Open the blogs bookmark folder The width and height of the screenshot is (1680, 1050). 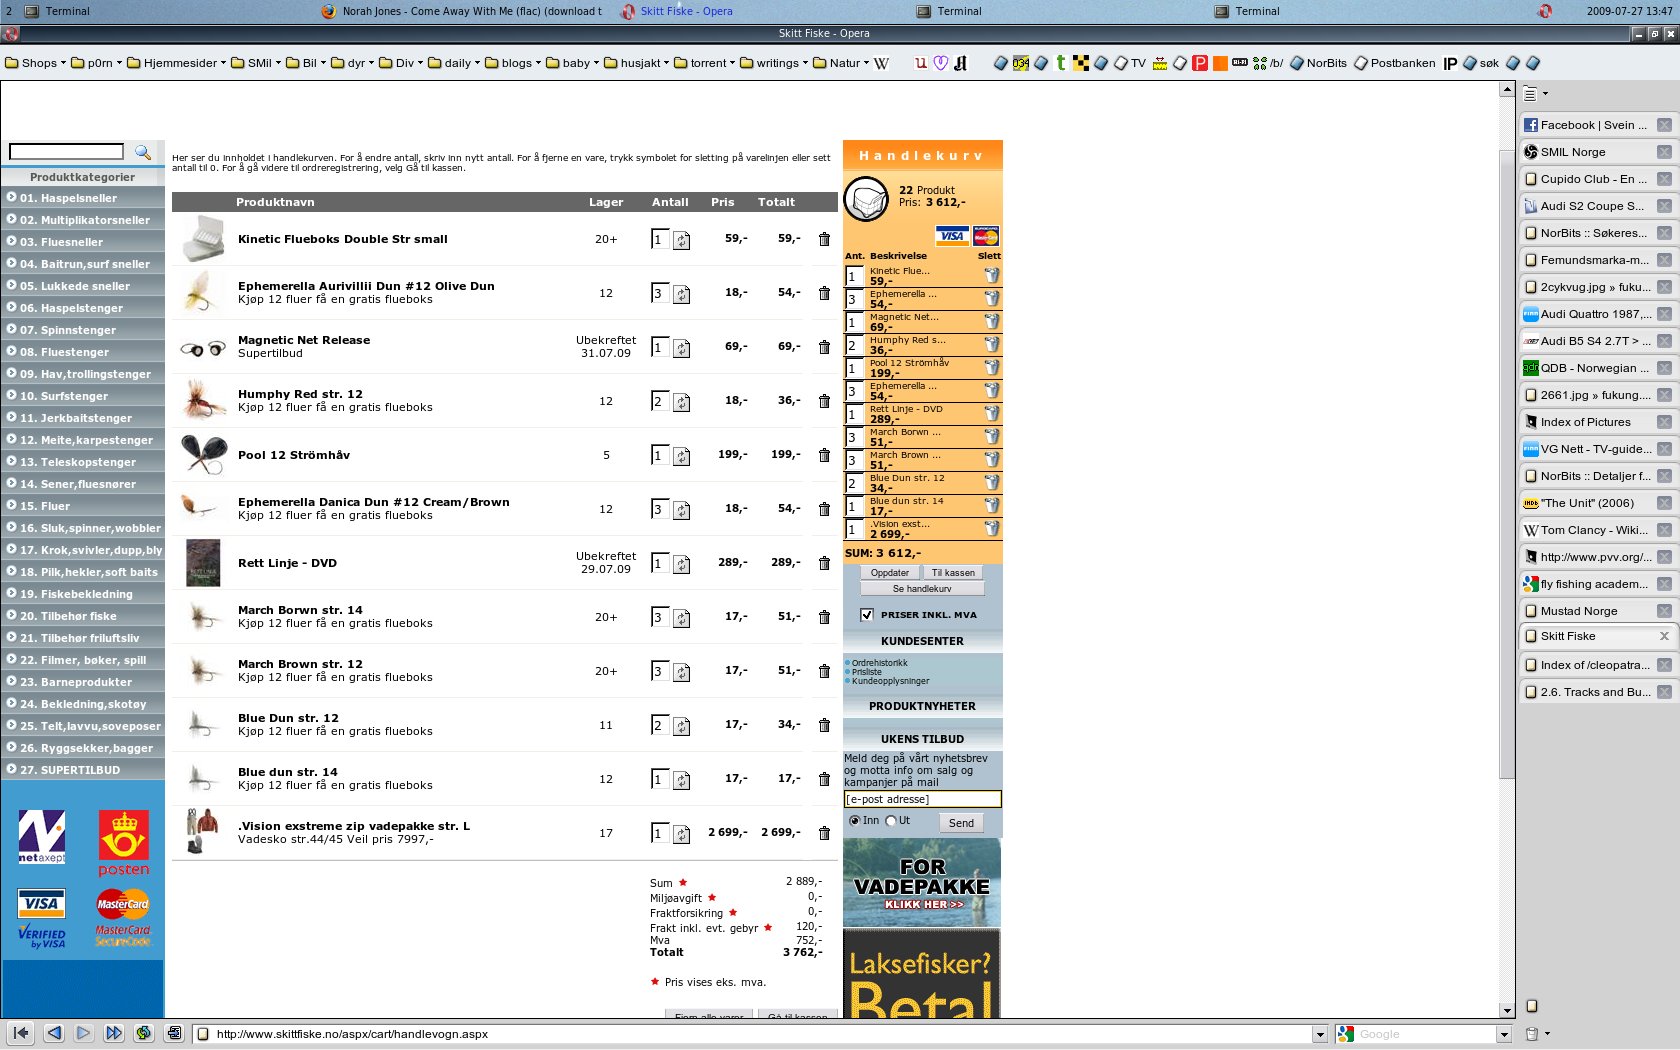[513, 63]
